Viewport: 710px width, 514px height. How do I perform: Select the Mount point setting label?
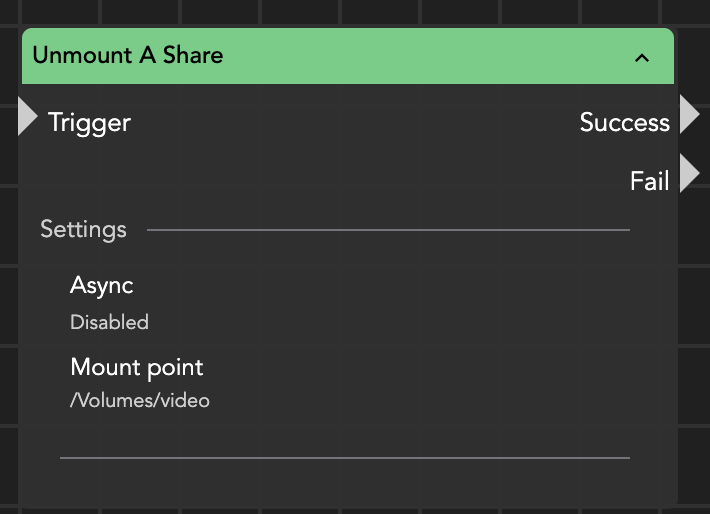click(136, 368)
